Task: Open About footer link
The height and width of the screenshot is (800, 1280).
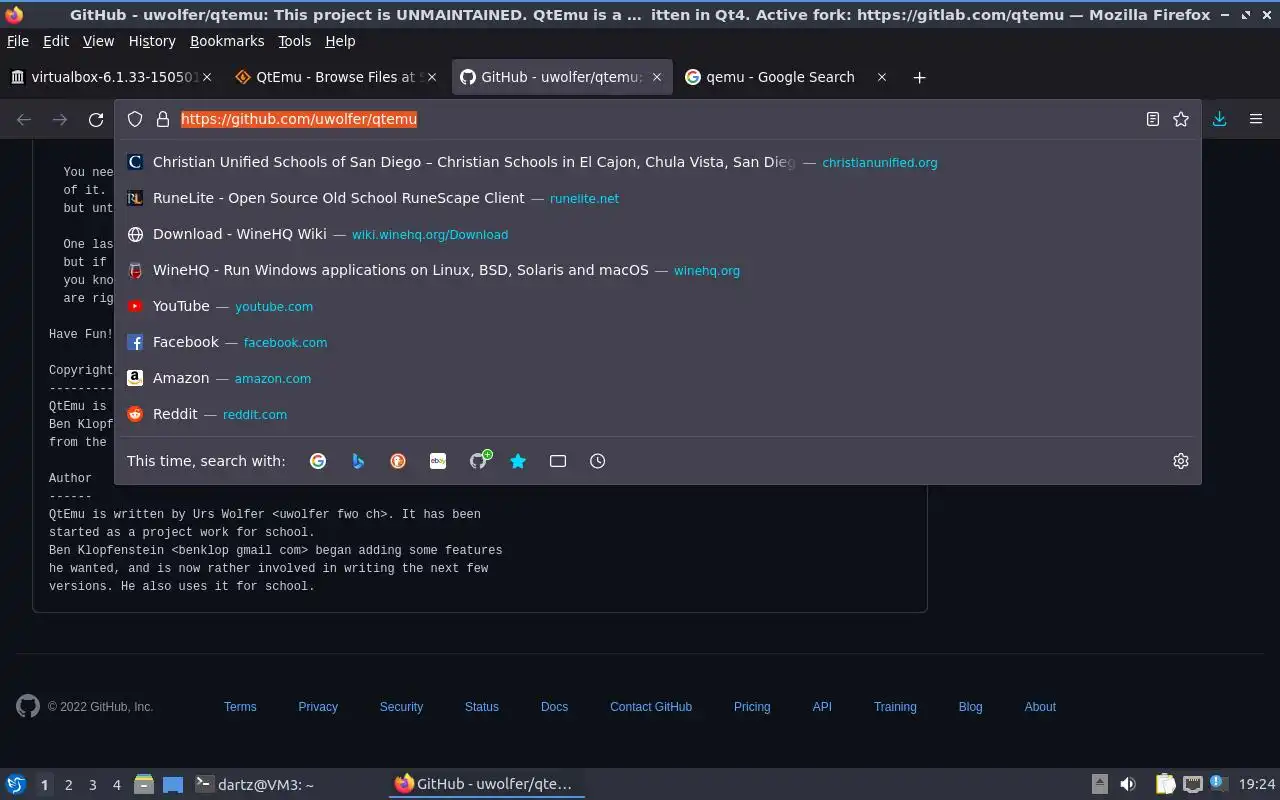Action: (x=1040, y=706)
